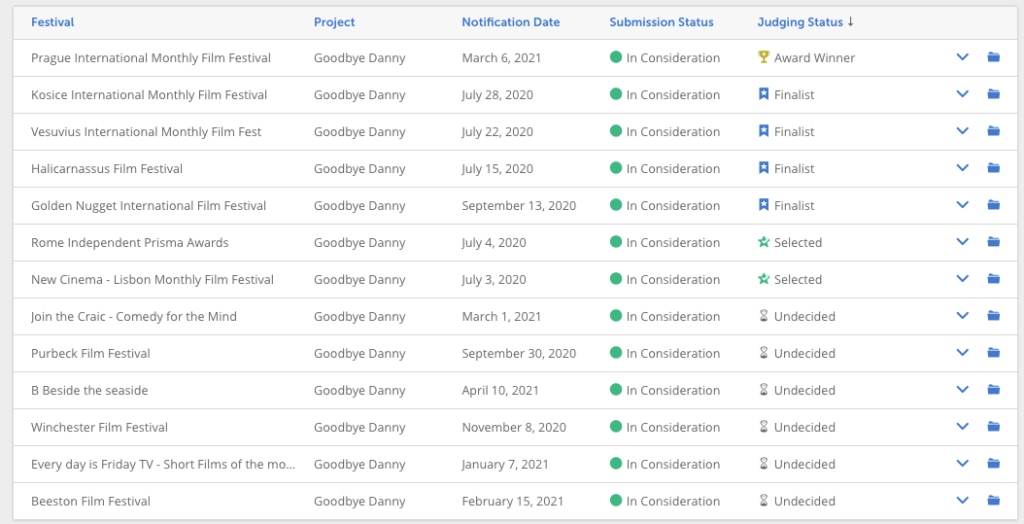Expand the Join the Craic row chevron
This screenshot has height=524, width=1024.
(x=962, y=316)
